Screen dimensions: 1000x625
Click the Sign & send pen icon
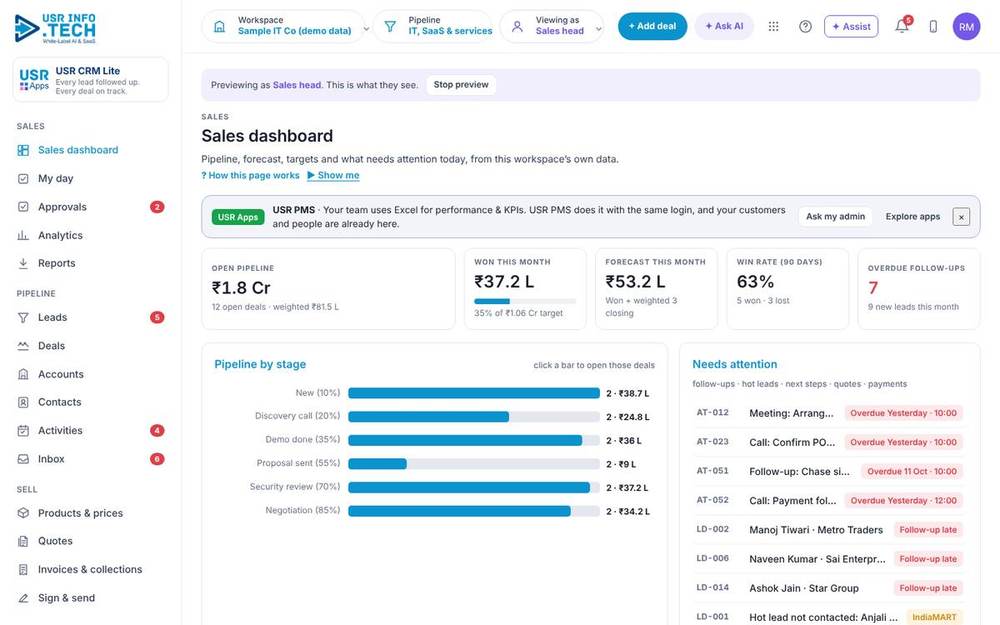pyautogui.click(x=23, y=598)
